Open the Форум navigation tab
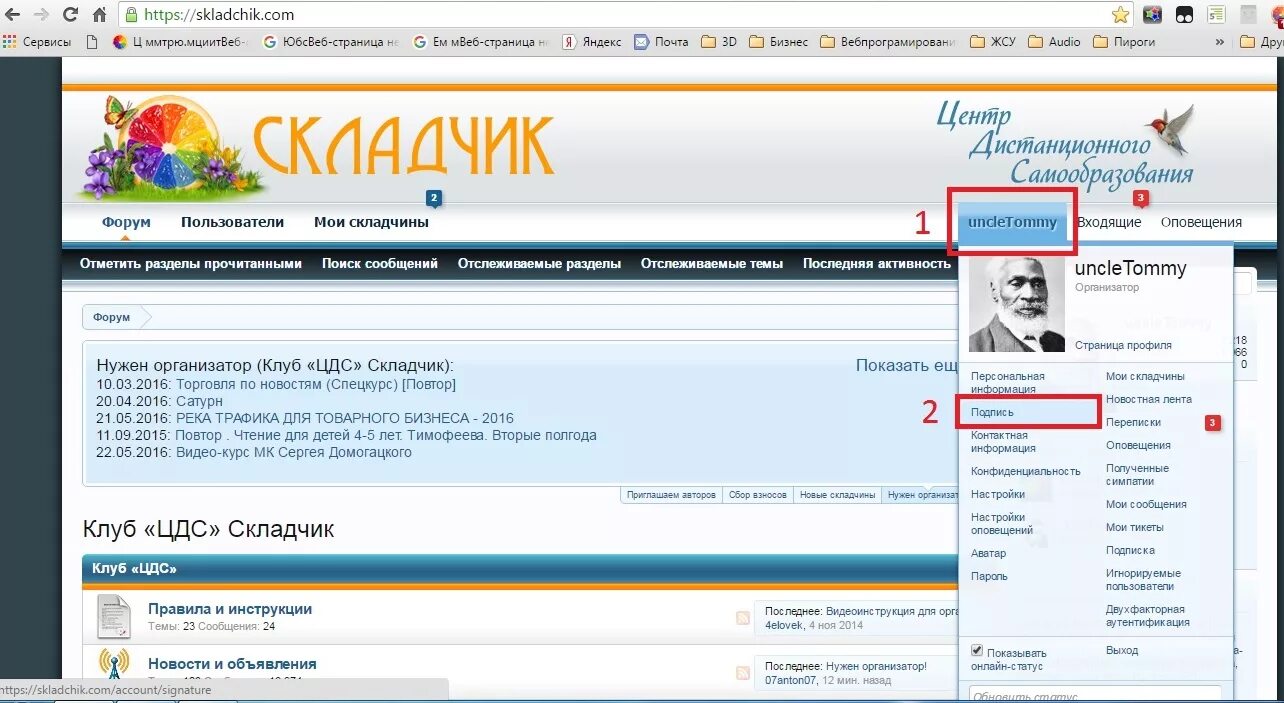The height and width of the screenshot is (703, 1284). click(x=126, y=222)
